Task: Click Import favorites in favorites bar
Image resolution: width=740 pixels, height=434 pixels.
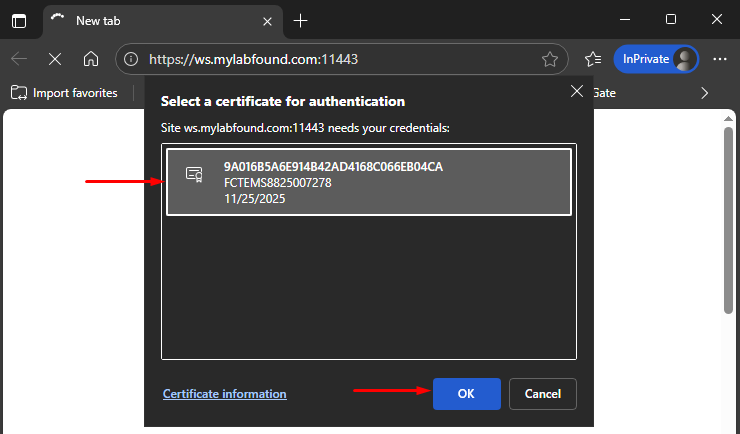Action: click(64, 93)
